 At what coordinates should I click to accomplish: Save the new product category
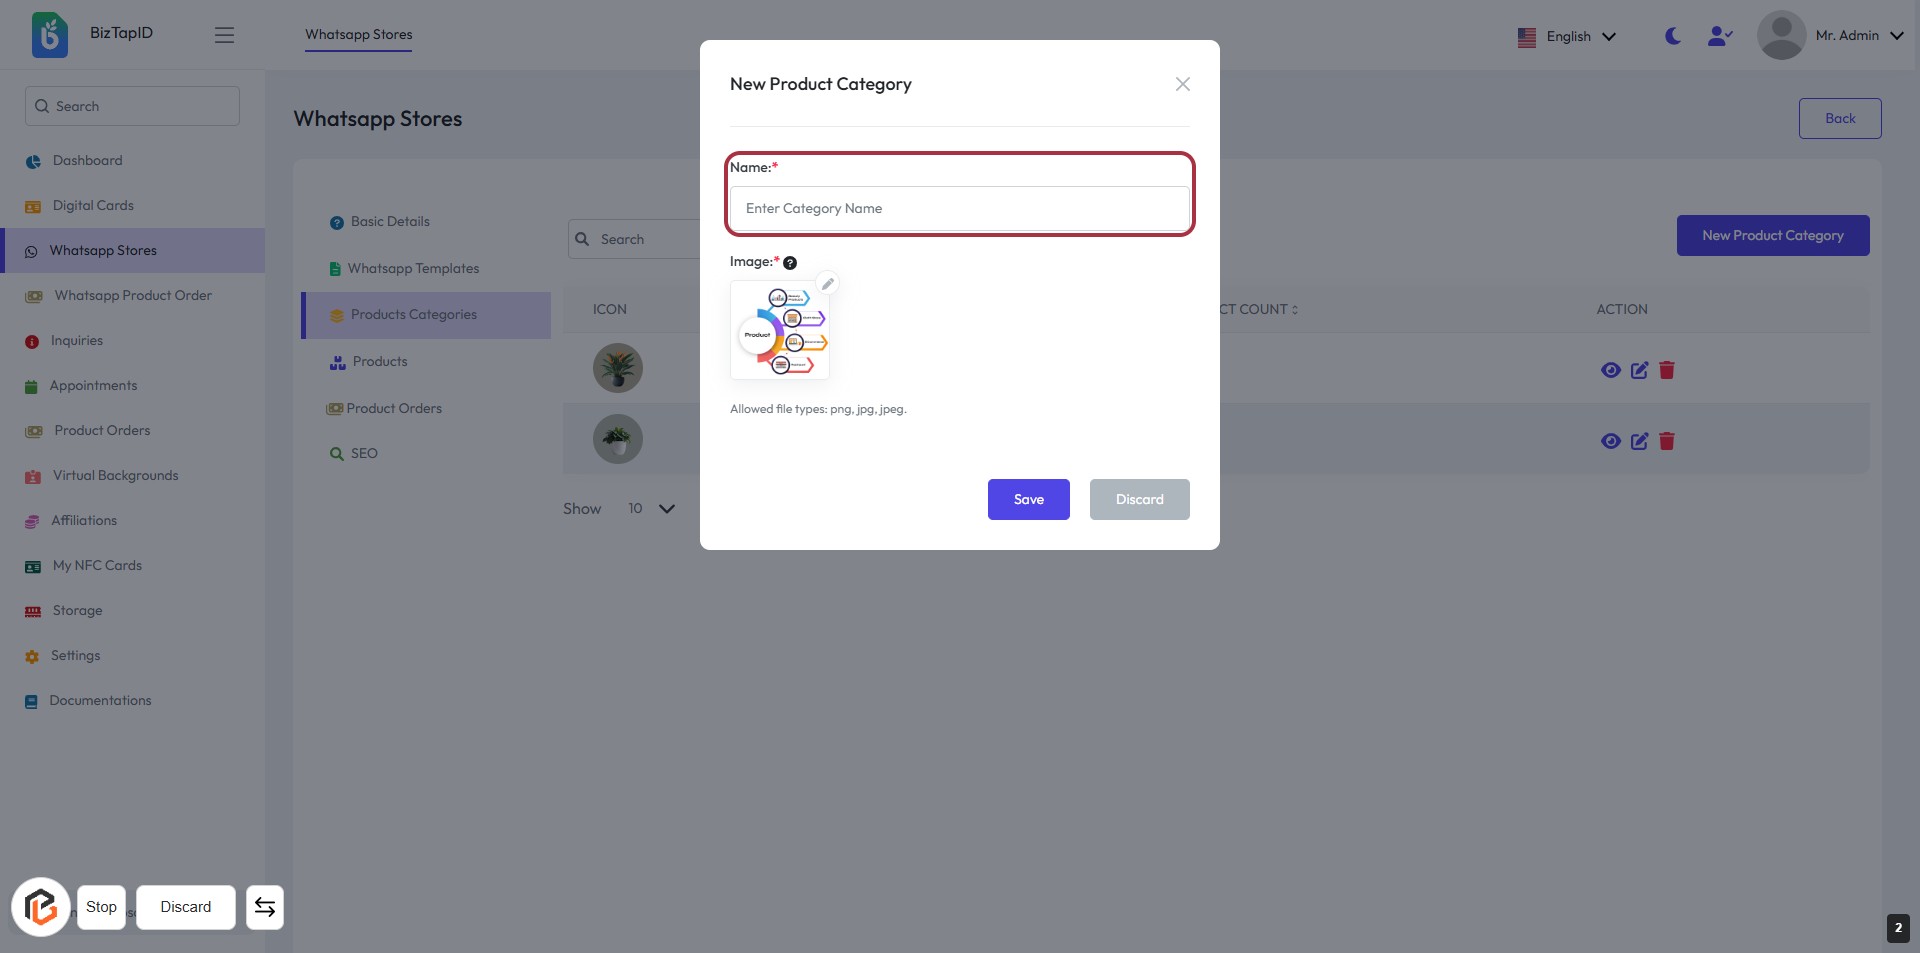(1028, 500)
